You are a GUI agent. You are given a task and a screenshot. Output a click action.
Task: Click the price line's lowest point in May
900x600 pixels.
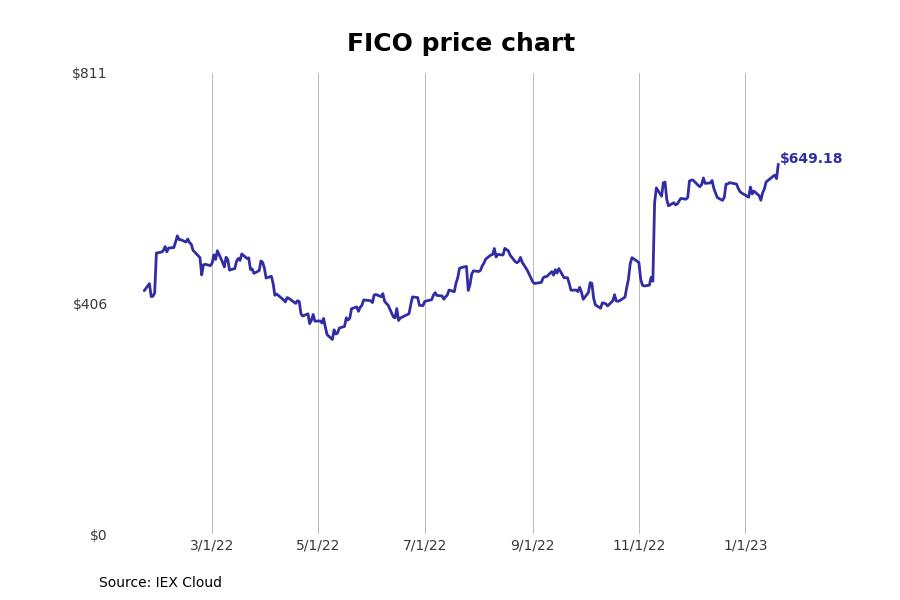[x=332, y=339]
